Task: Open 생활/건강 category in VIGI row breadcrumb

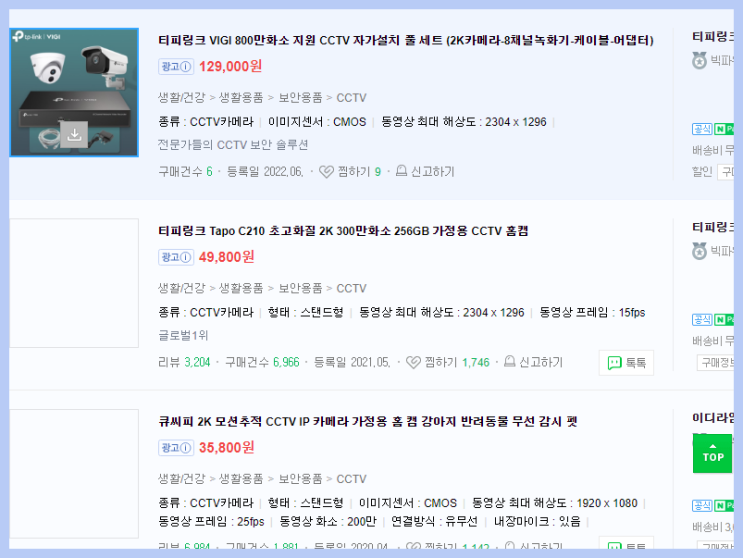Action: click(x=181, y=98)
